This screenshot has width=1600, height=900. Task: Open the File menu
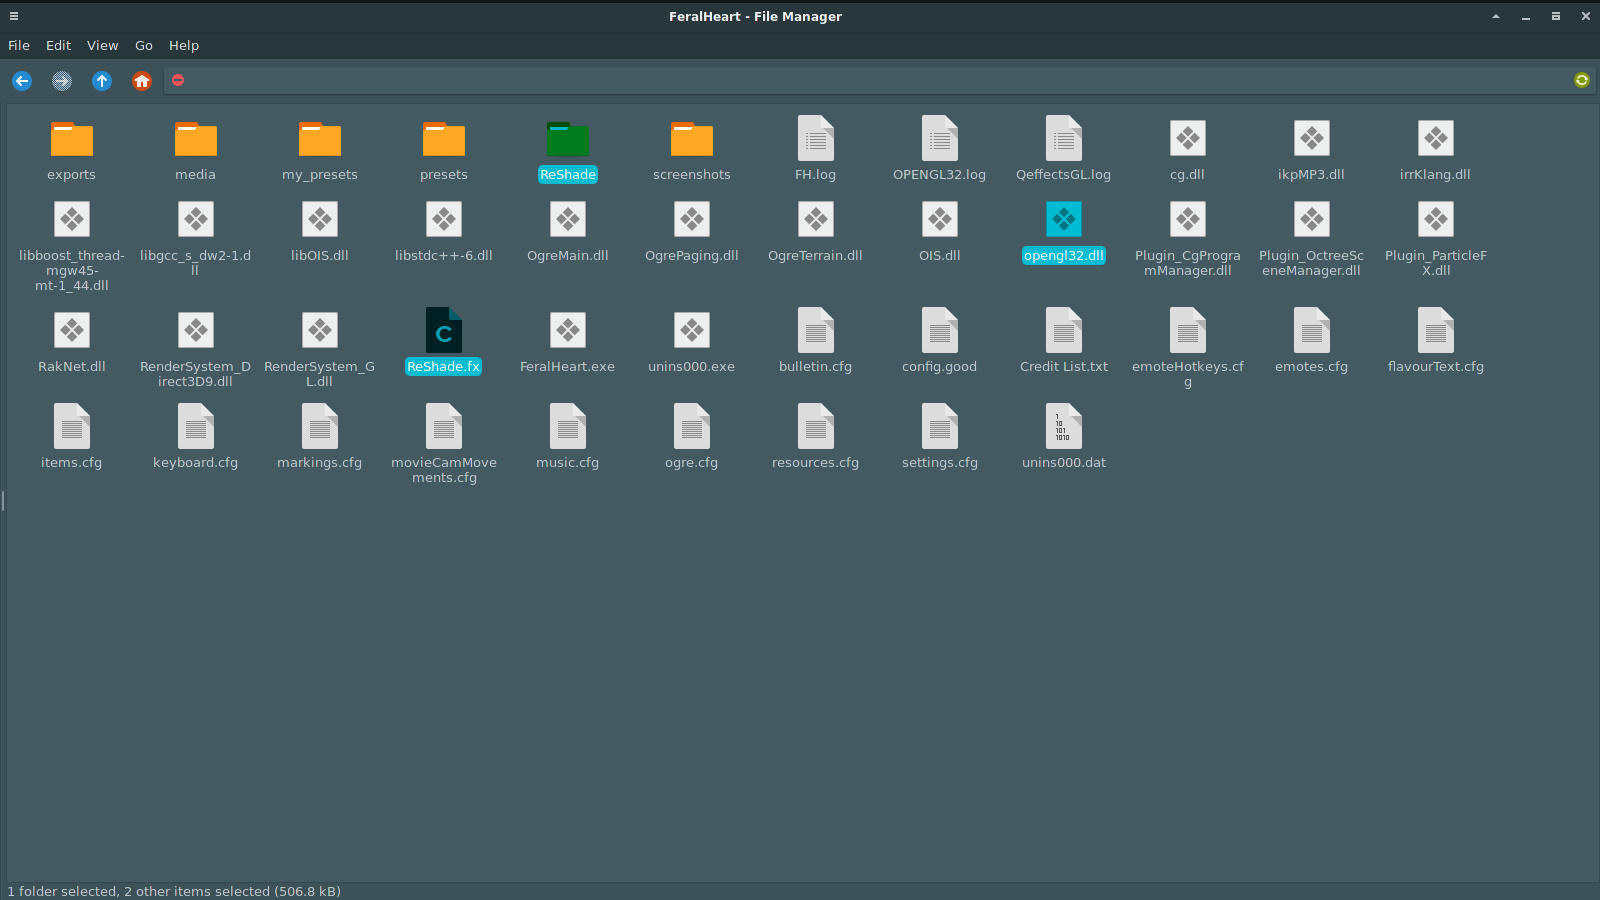click(19, 45)
